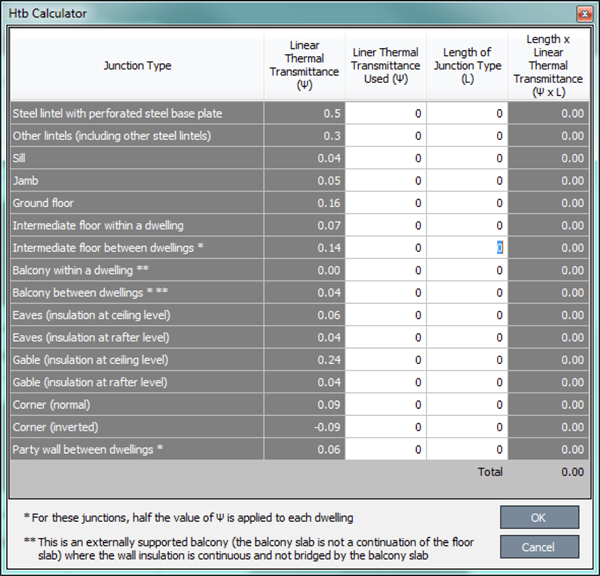The width and height of the screenshot is (600, 576).
Task: Click the 0.5 value for Steel lintel
Action: [x=332, y=113]
